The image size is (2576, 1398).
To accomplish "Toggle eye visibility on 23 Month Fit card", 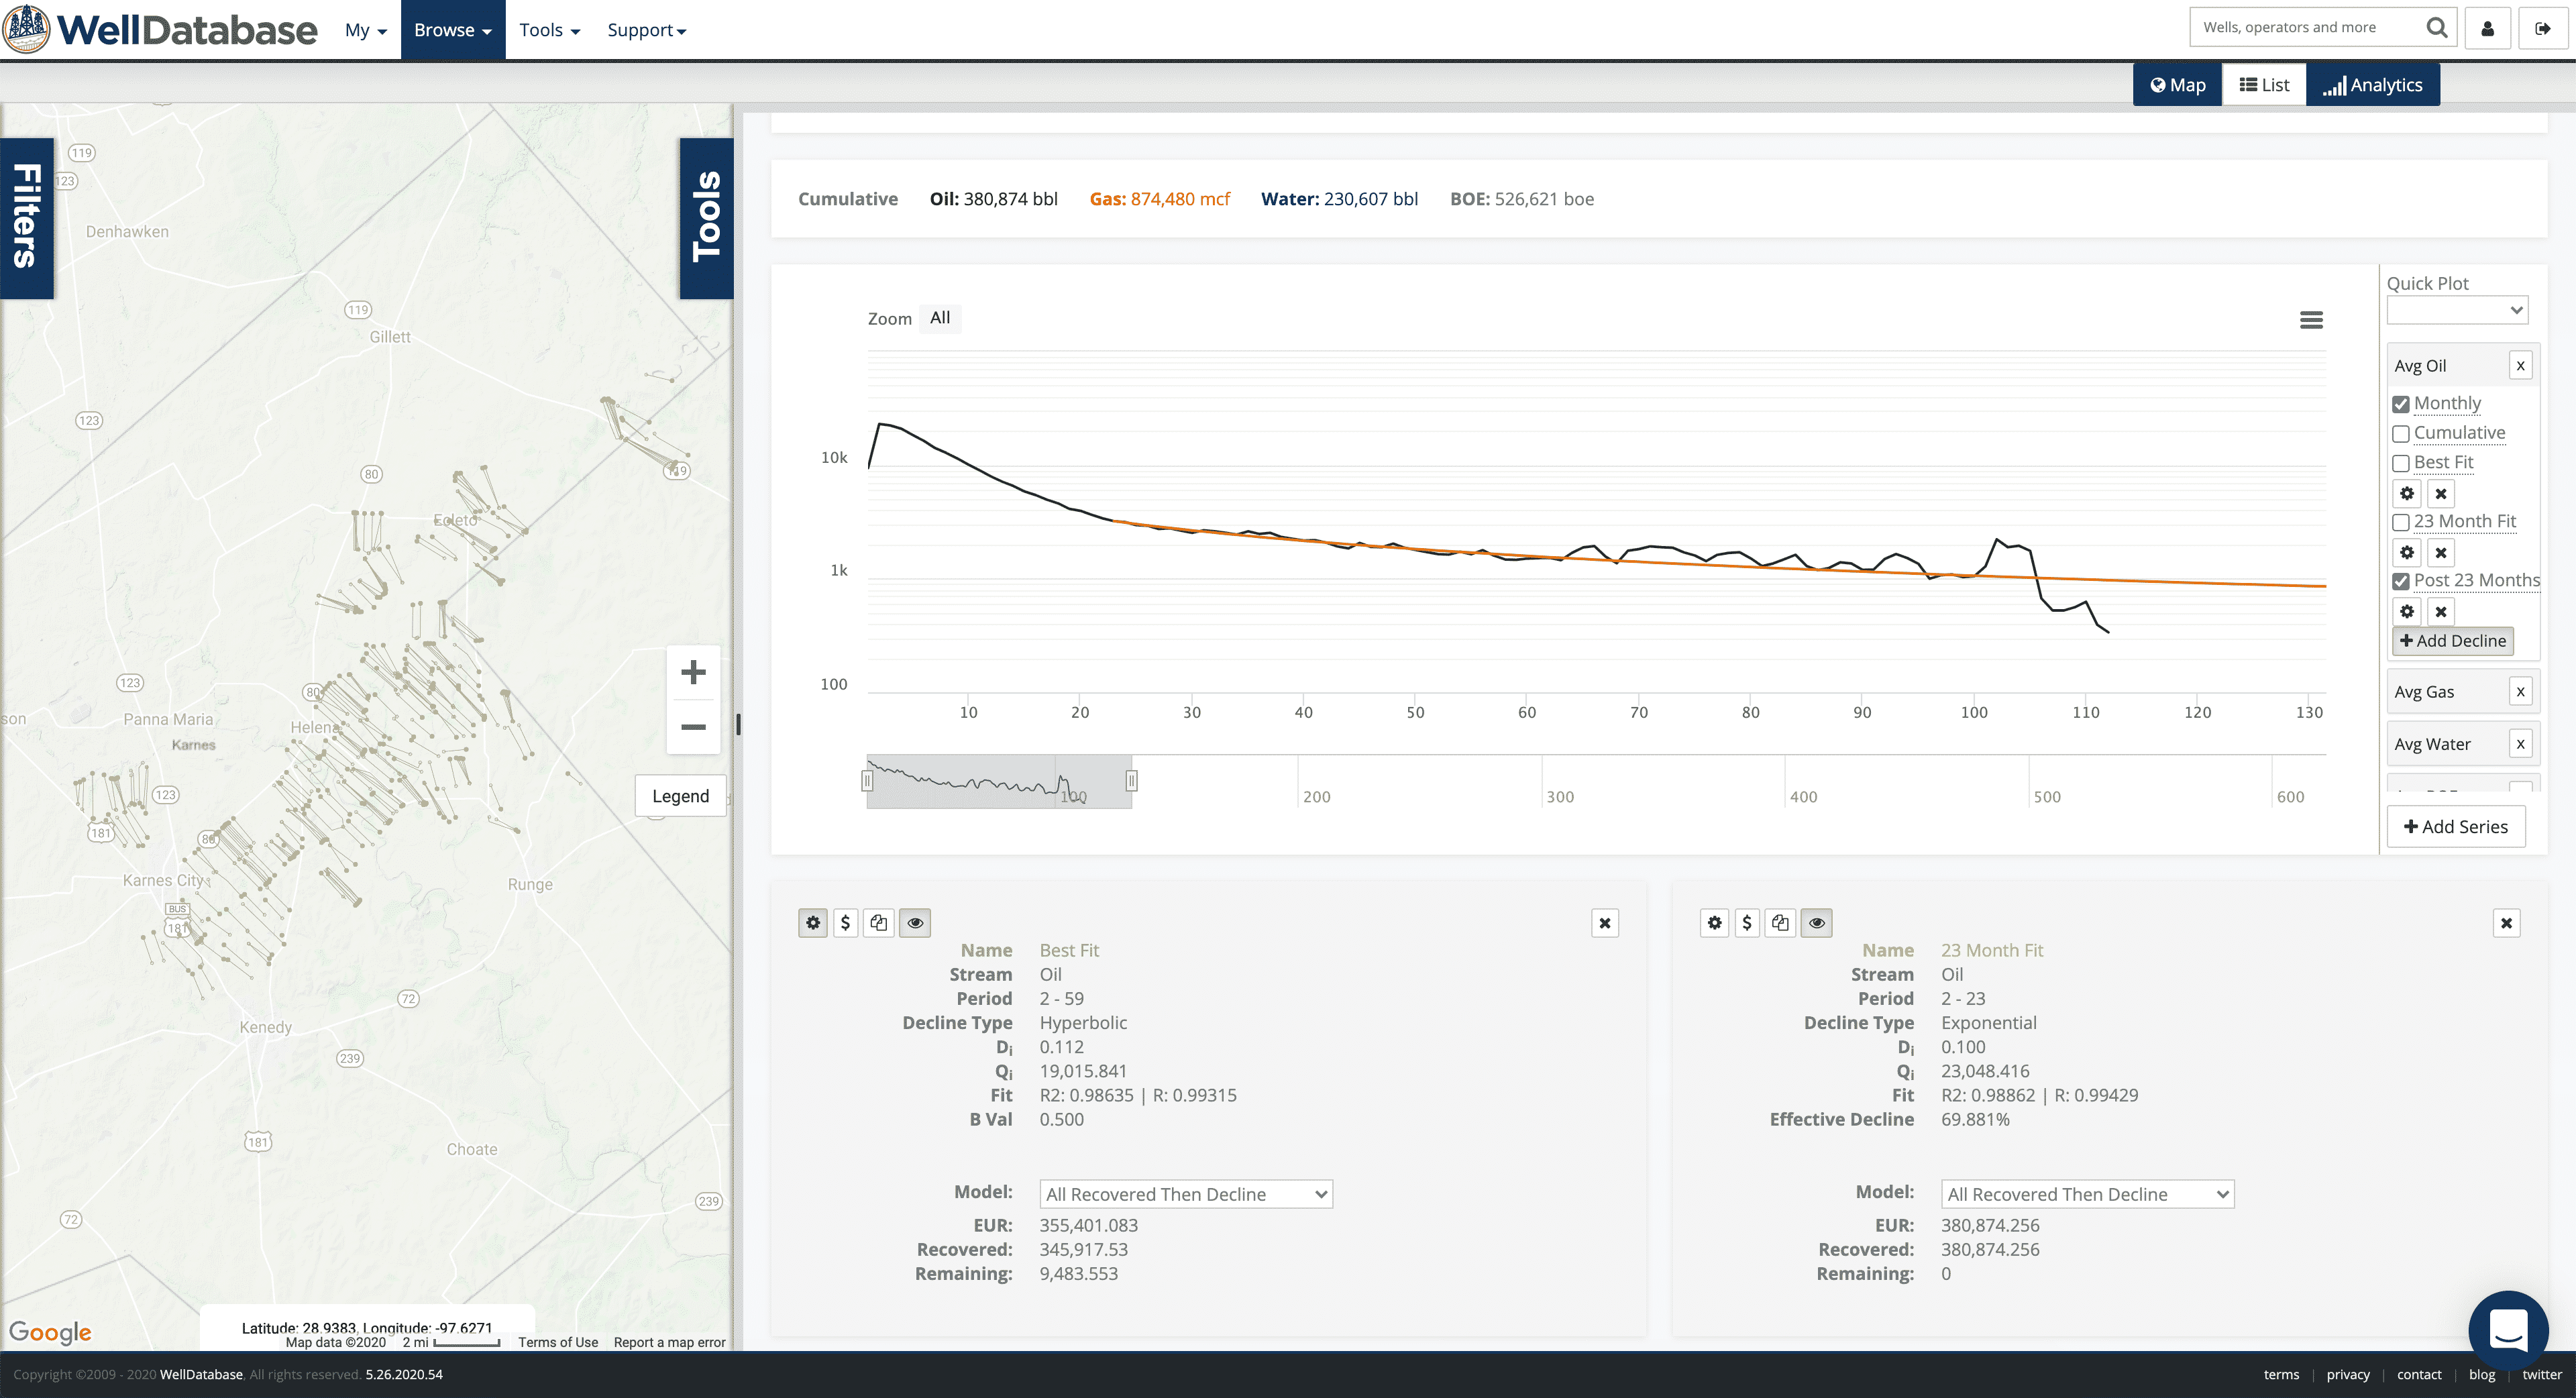I will (1816, 922).
